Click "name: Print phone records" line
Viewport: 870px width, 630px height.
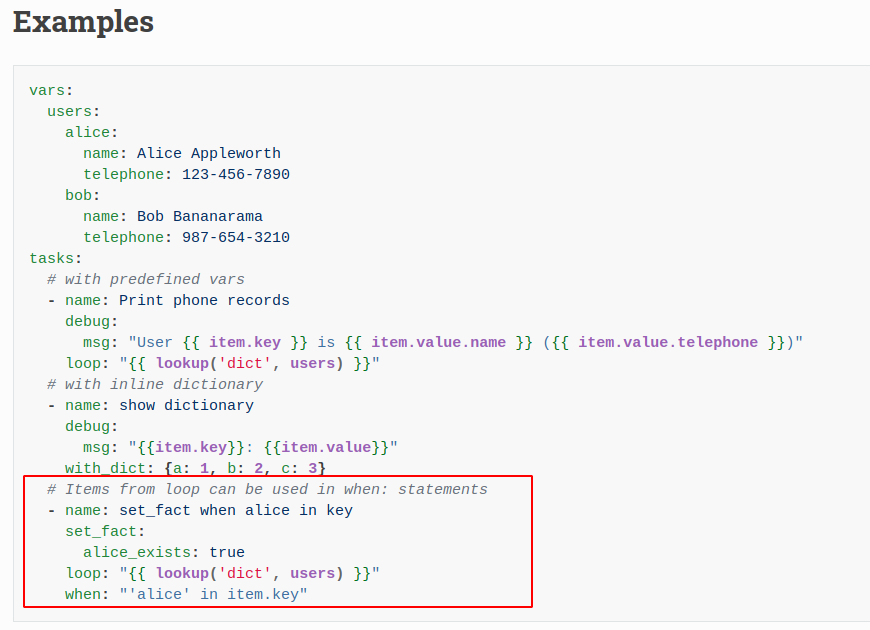[178, 301]
